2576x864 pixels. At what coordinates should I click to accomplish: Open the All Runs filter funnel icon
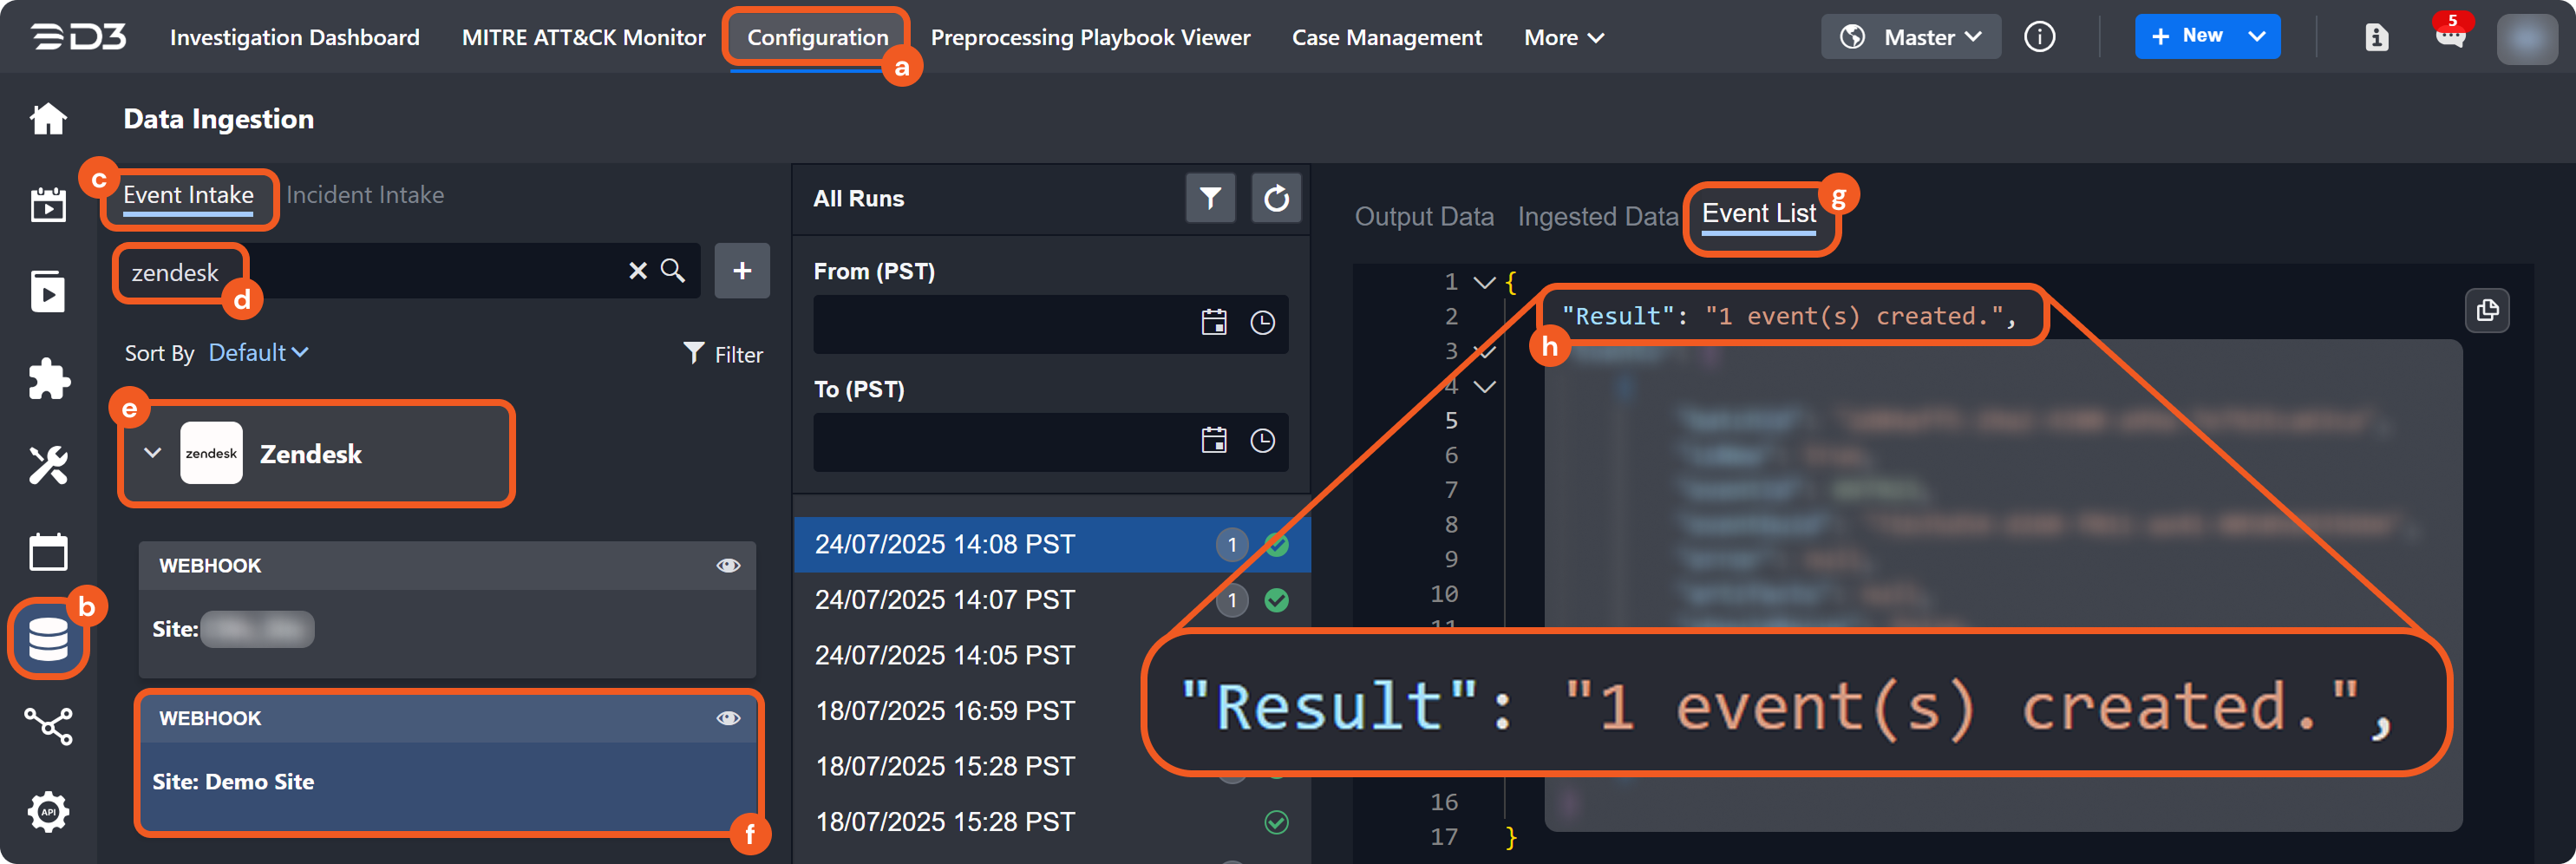(x=1210, y=199)
